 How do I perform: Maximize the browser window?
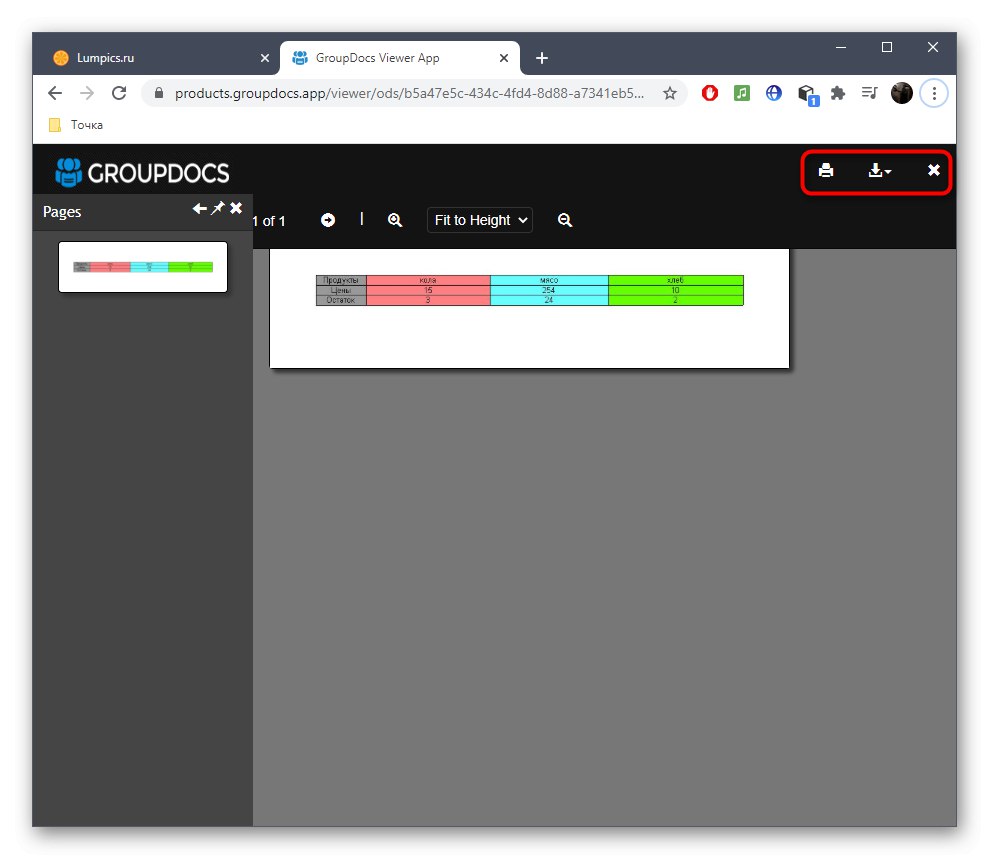(x=887, y=47)
